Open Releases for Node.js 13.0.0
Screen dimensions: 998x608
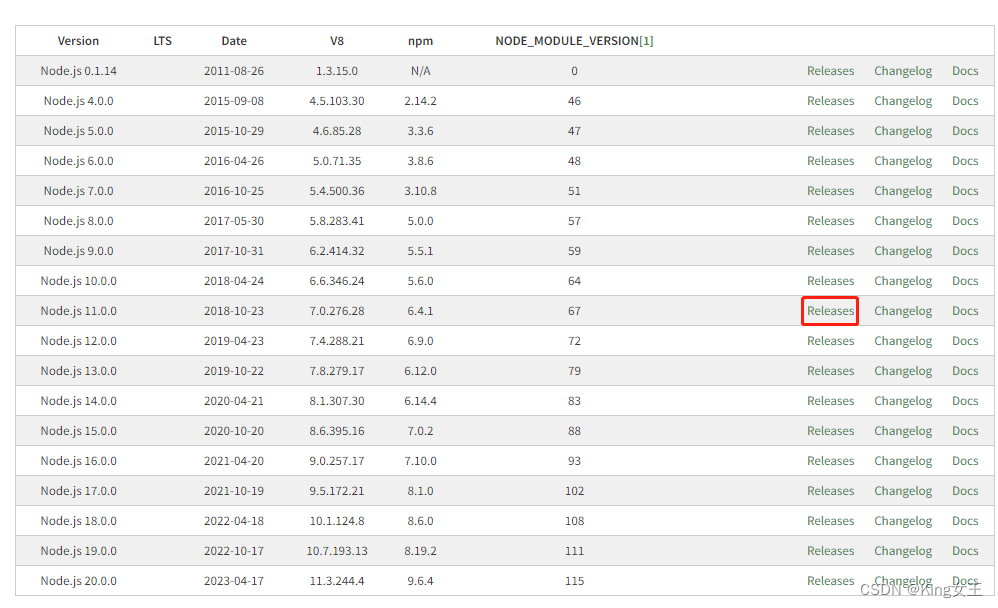(830, 371)
